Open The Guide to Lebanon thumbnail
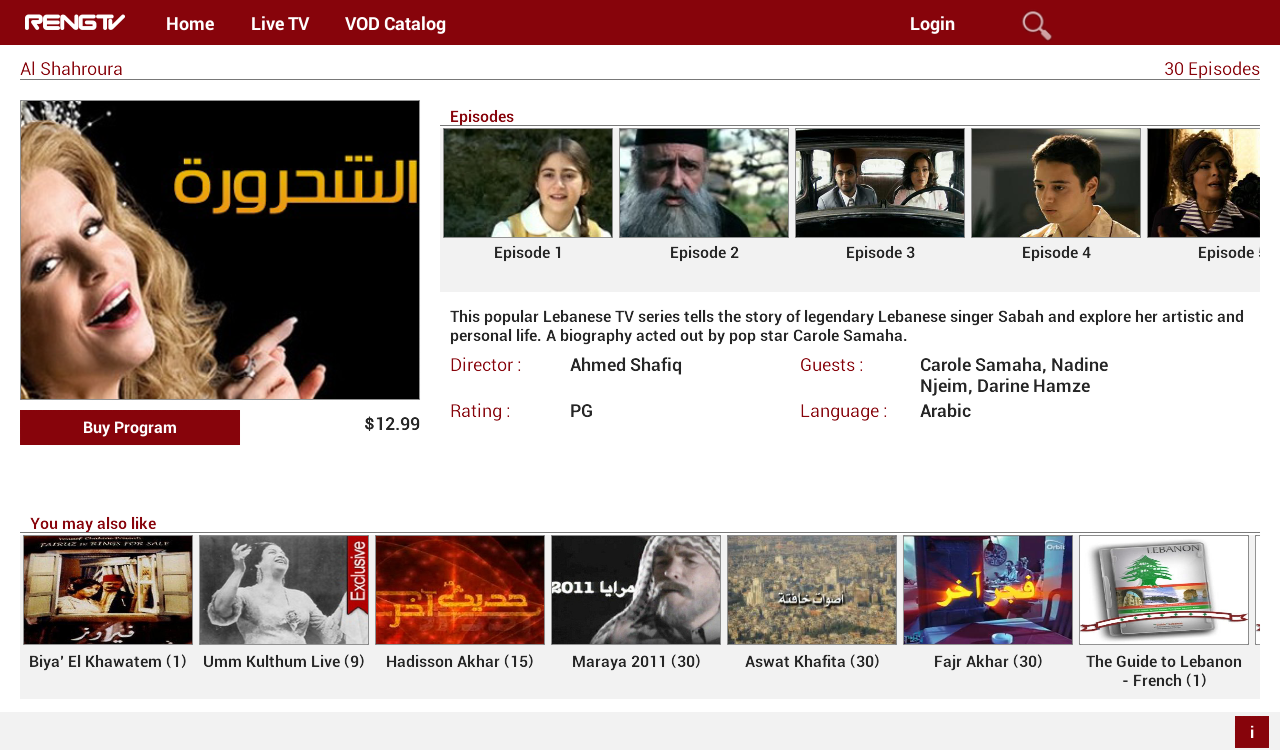Image resolution: width=1280 pixels, height=750 pixels. point(1164,590)
